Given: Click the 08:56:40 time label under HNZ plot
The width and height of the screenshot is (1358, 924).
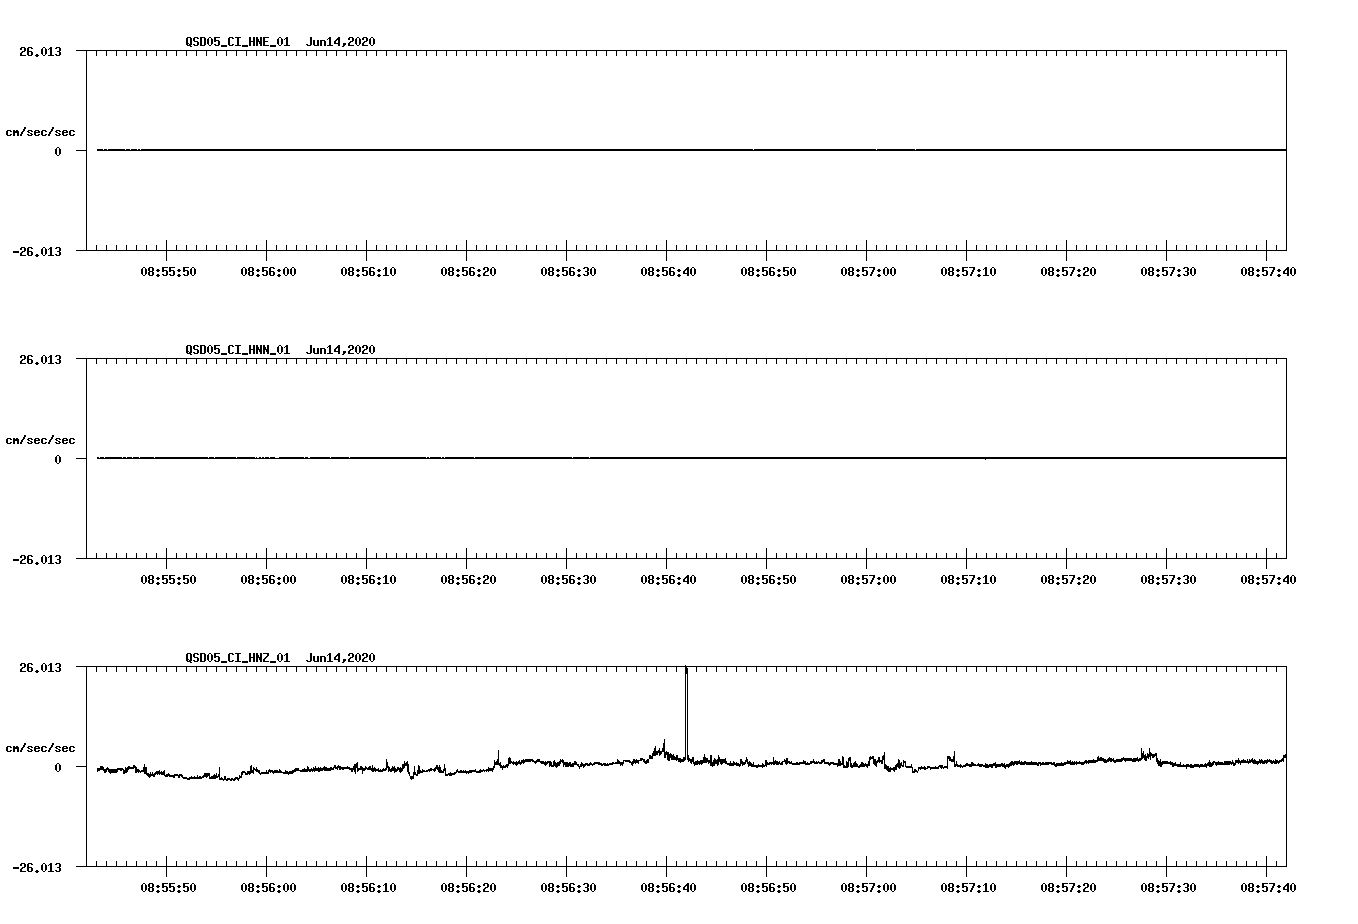Looking at the screenshot, I should pos(668,888).
